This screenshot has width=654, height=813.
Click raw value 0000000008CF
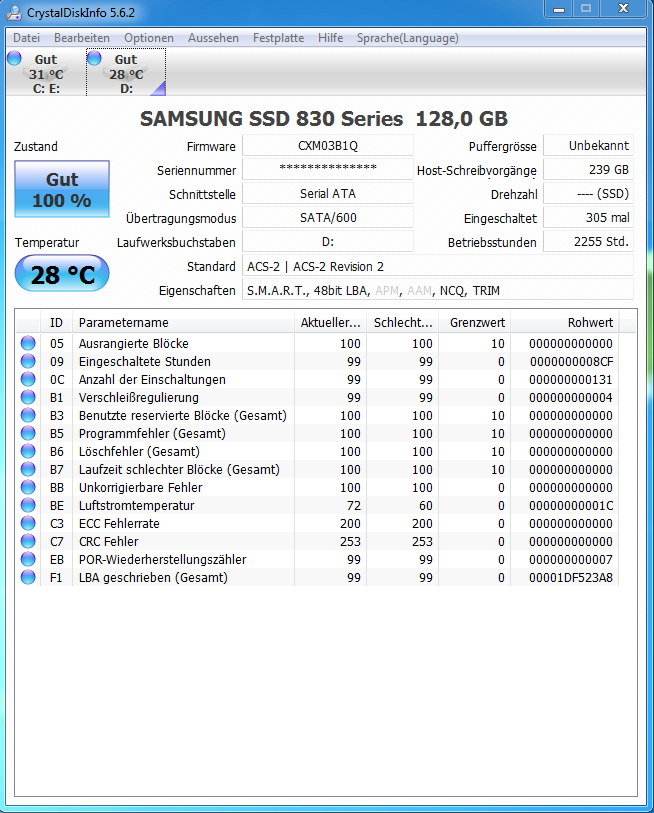(571, 361)
